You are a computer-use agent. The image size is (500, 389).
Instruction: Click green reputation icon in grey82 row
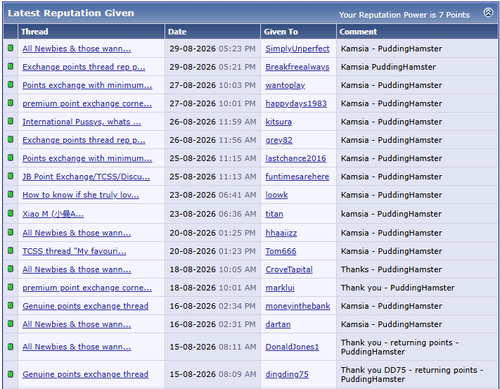pyautogui.click(x=11, y=140)
